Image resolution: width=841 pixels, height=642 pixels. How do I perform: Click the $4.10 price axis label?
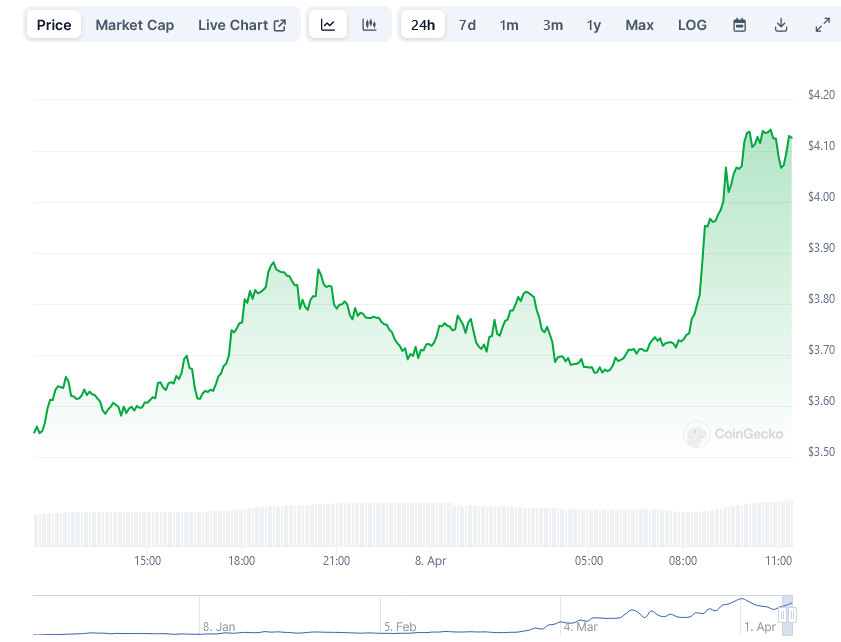[x=821, y=146]
